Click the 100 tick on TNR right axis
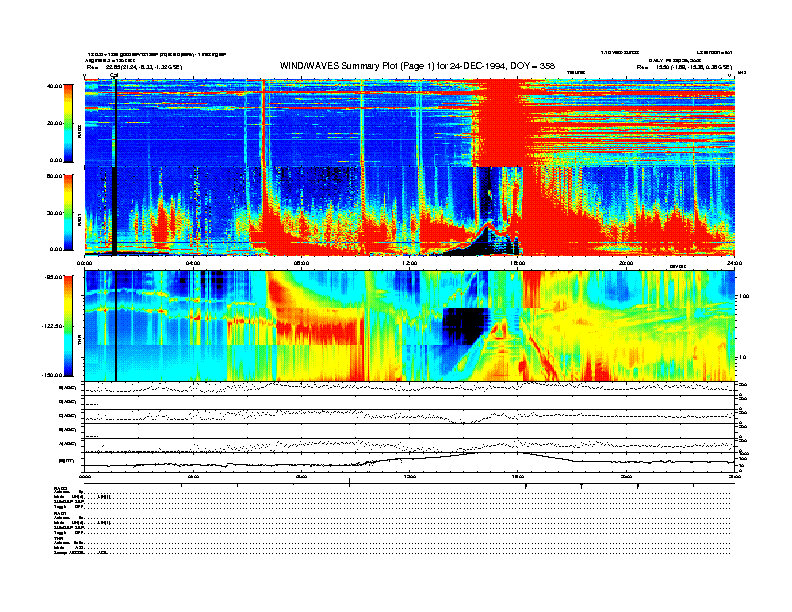792x612 pixels. coord(744,296)
